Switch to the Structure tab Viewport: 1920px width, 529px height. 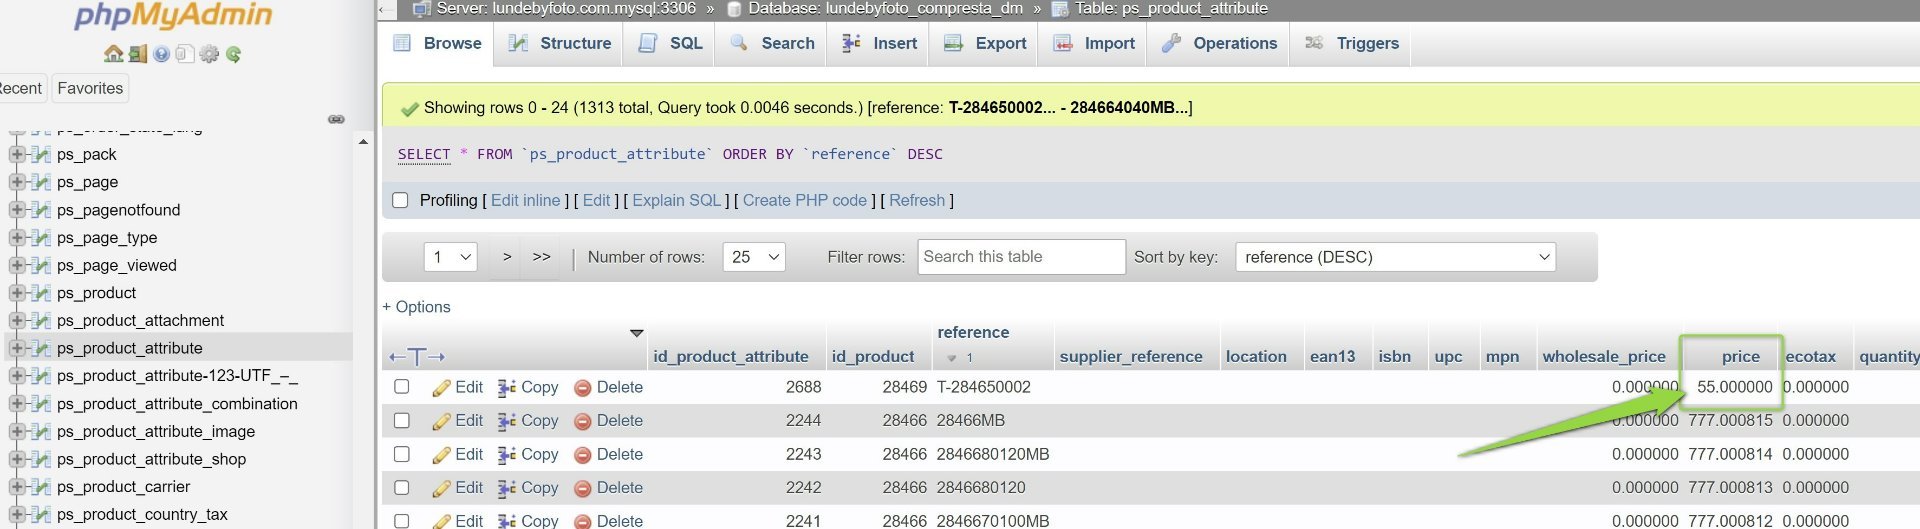pos(560,43)
